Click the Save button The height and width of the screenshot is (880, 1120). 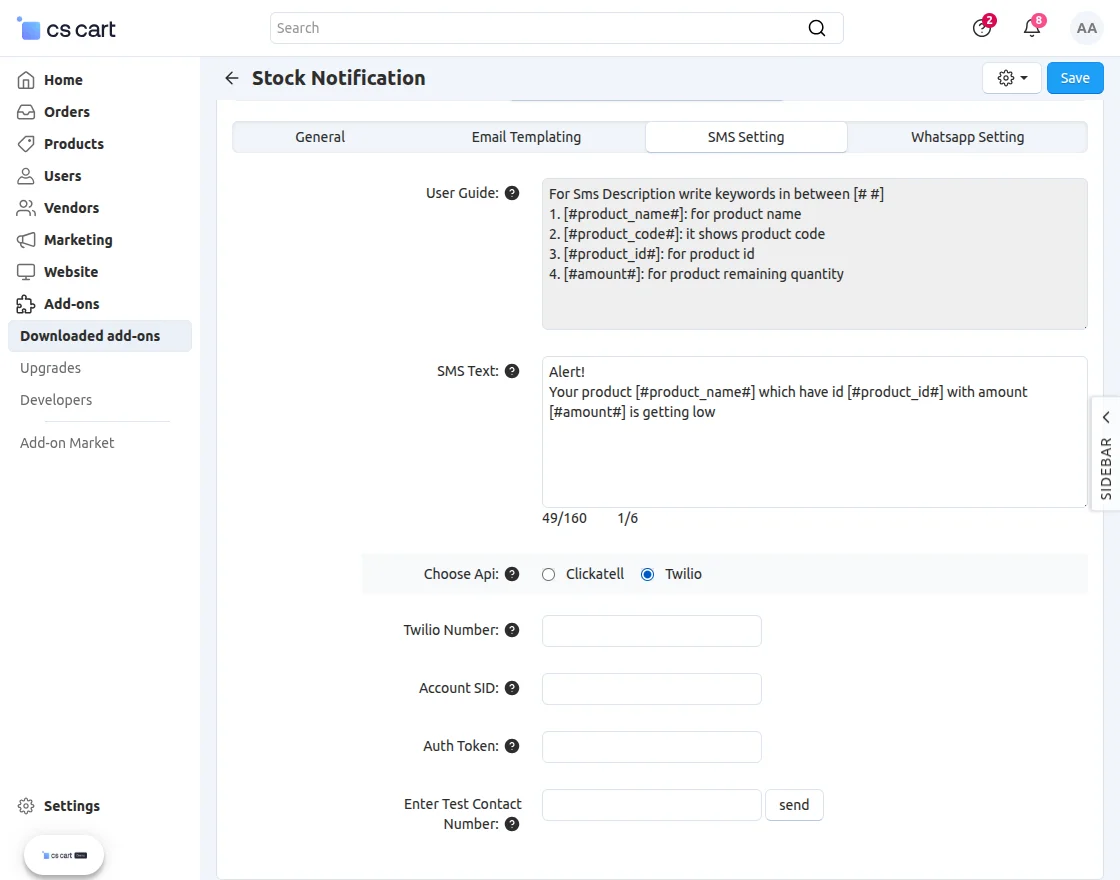(x=1075, y=78)
